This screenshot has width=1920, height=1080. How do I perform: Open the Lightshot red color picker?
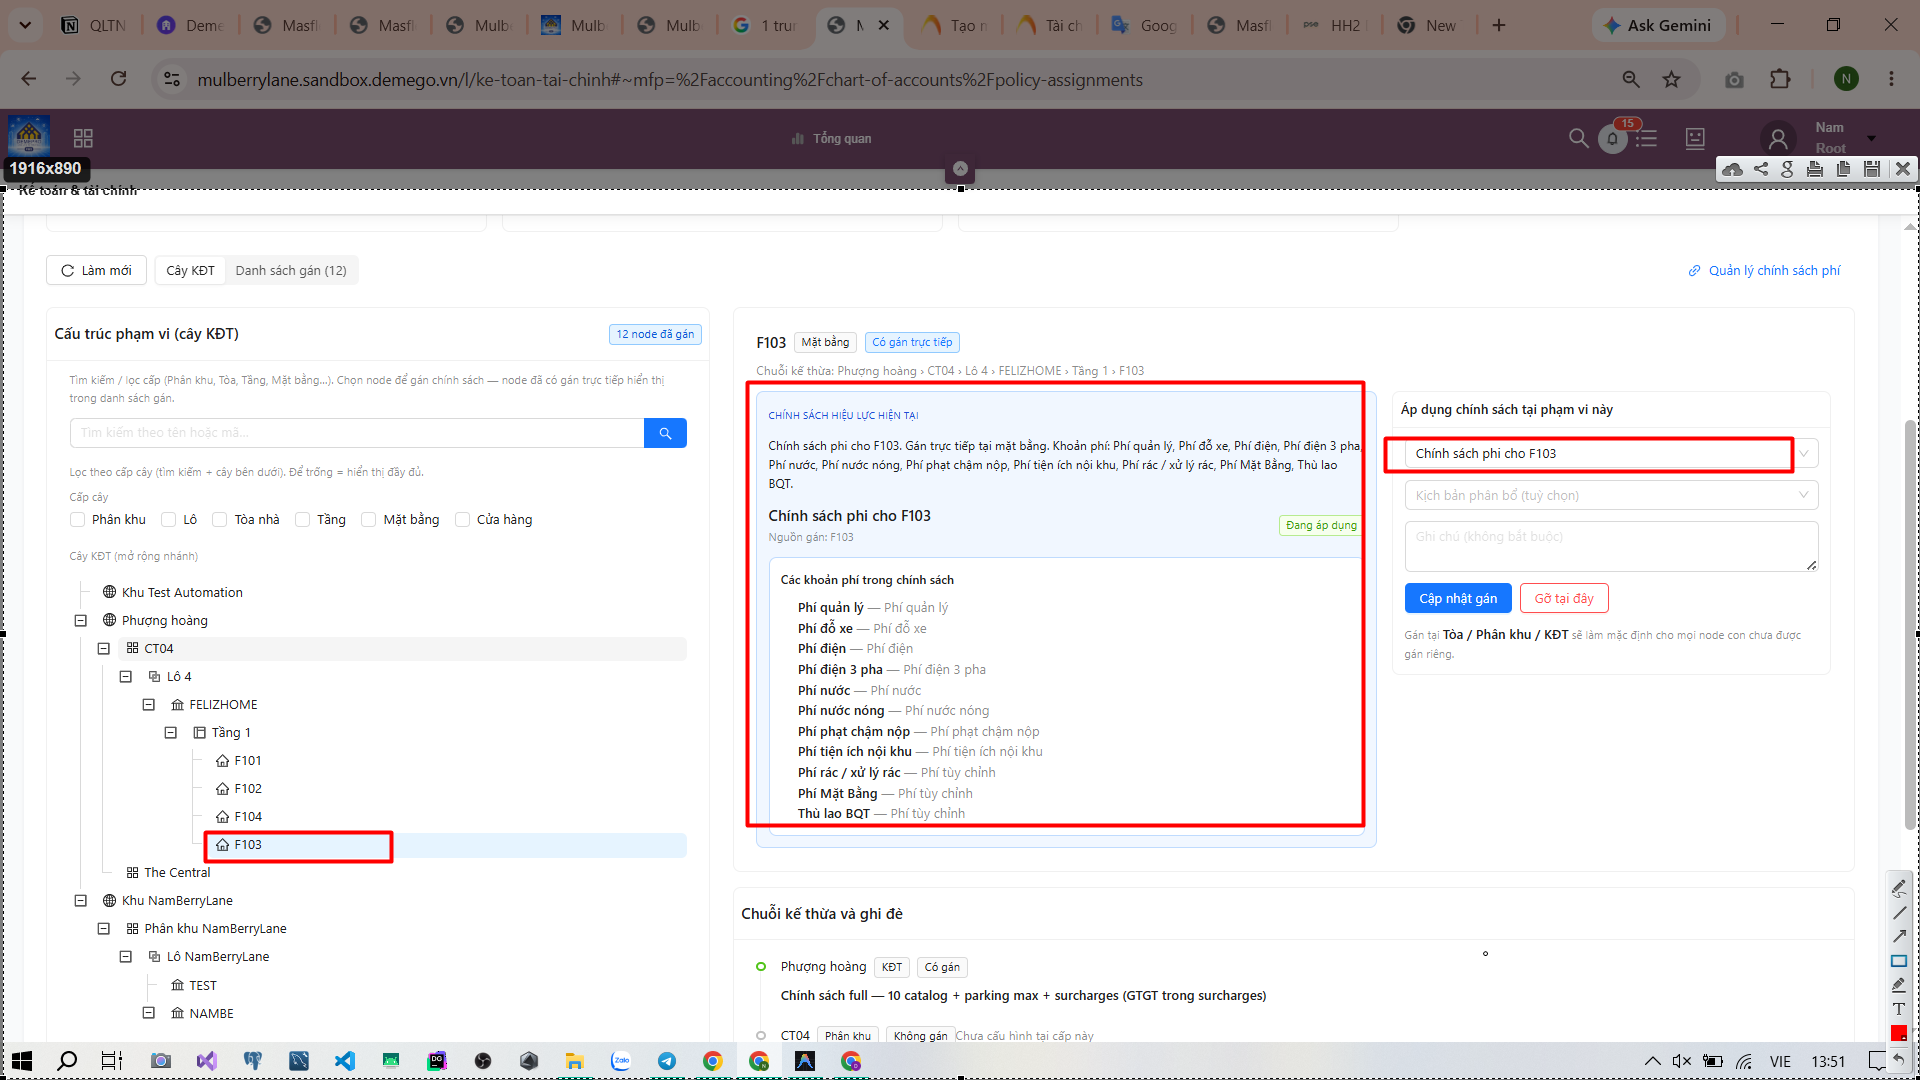click(1899, 1033)
